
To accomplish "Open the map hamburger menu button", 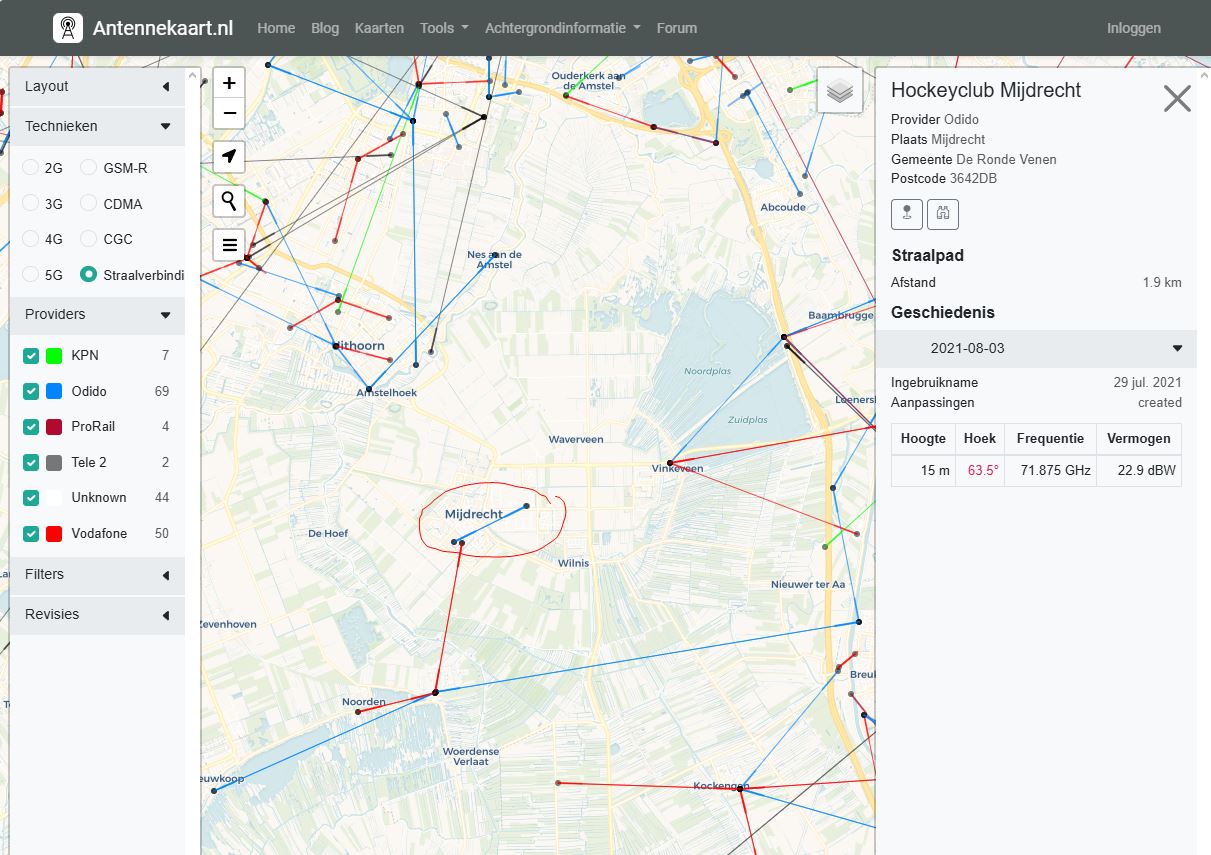I will point(229,244).
